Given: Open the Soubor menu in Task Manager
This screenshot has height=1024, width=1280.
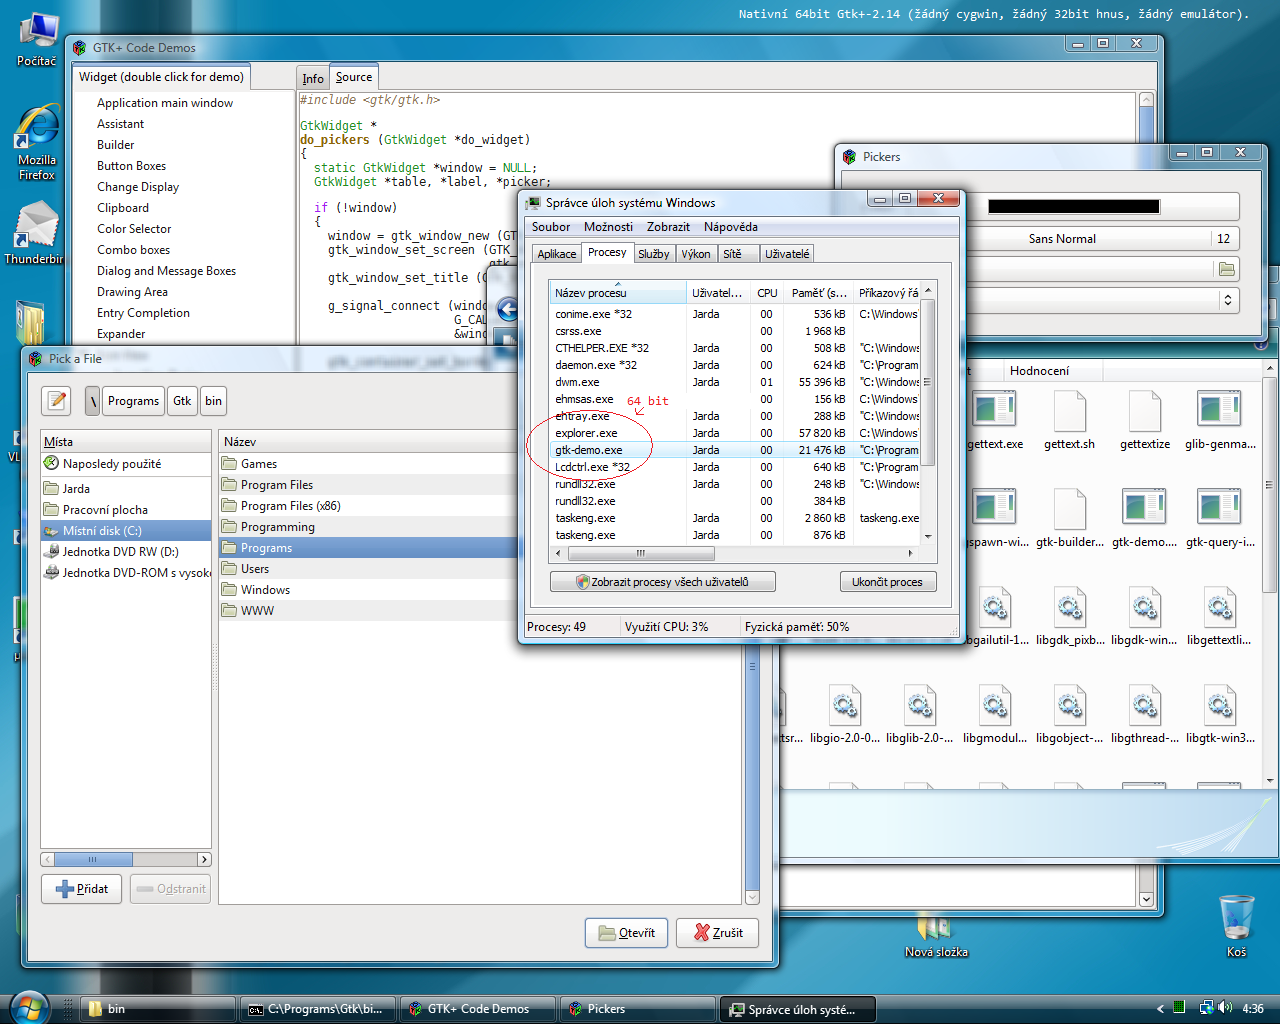Looking at the screenshot, I should point(551,227).
